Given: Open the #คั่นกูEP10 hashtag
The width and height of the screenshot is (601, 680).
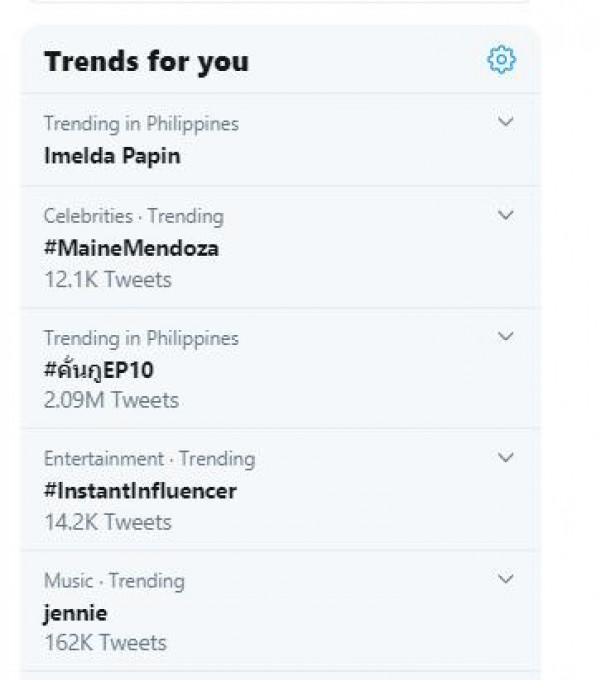Looking at the screenshot, I should (99, 370).
